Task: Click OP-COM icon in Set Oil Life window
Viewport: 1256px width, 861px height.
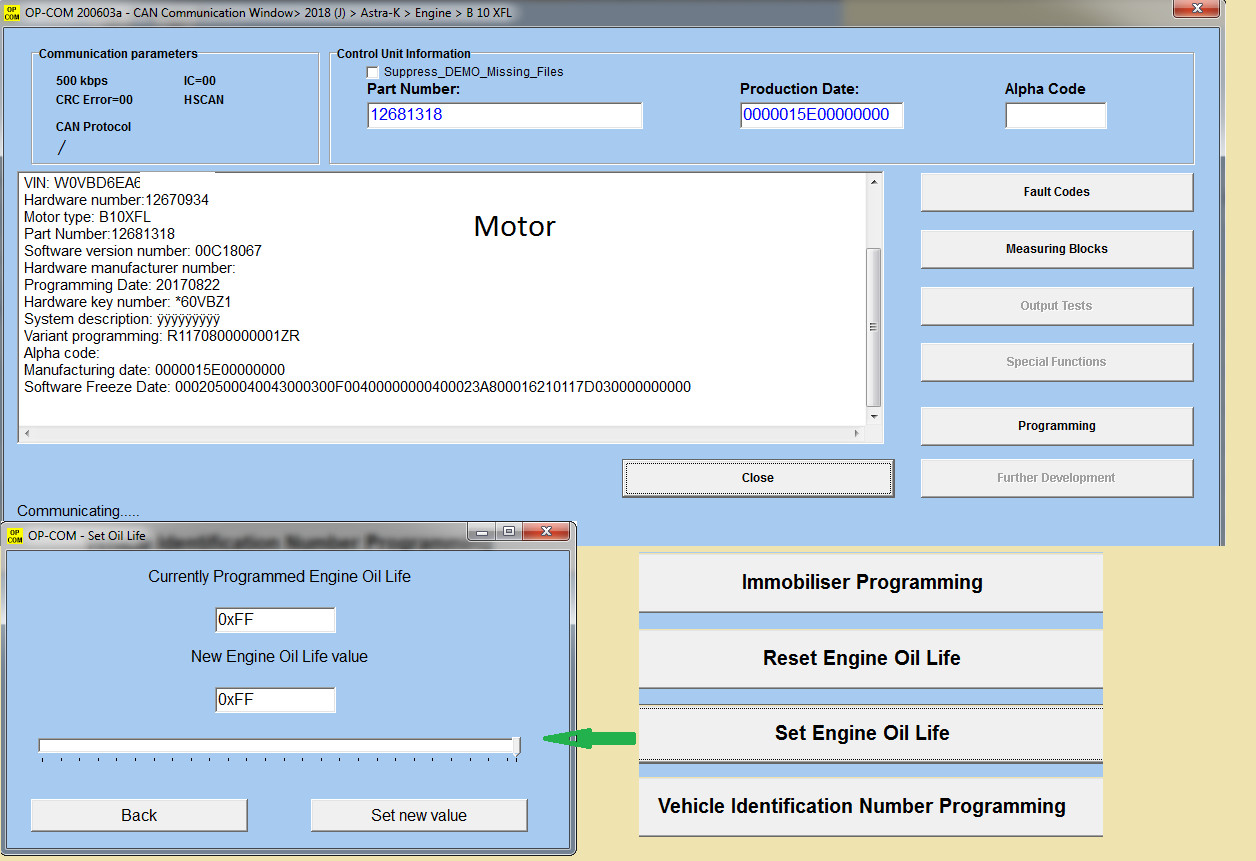Action: [x=15, y=535]
